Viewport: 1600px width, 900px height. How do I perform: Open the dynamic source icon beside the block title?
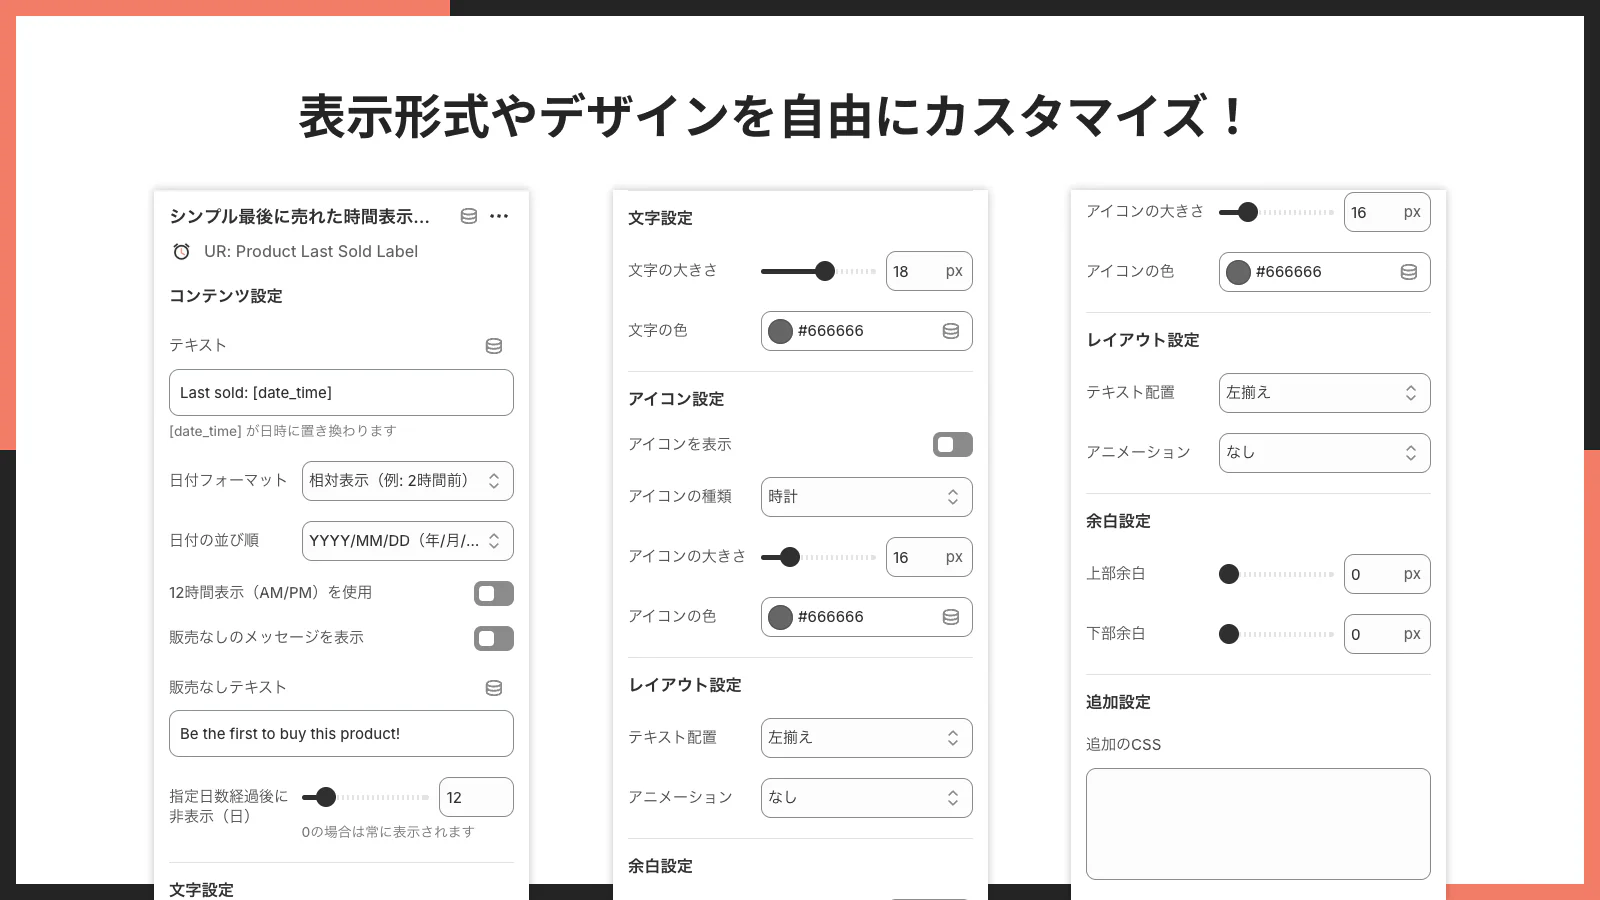(468, 216)
